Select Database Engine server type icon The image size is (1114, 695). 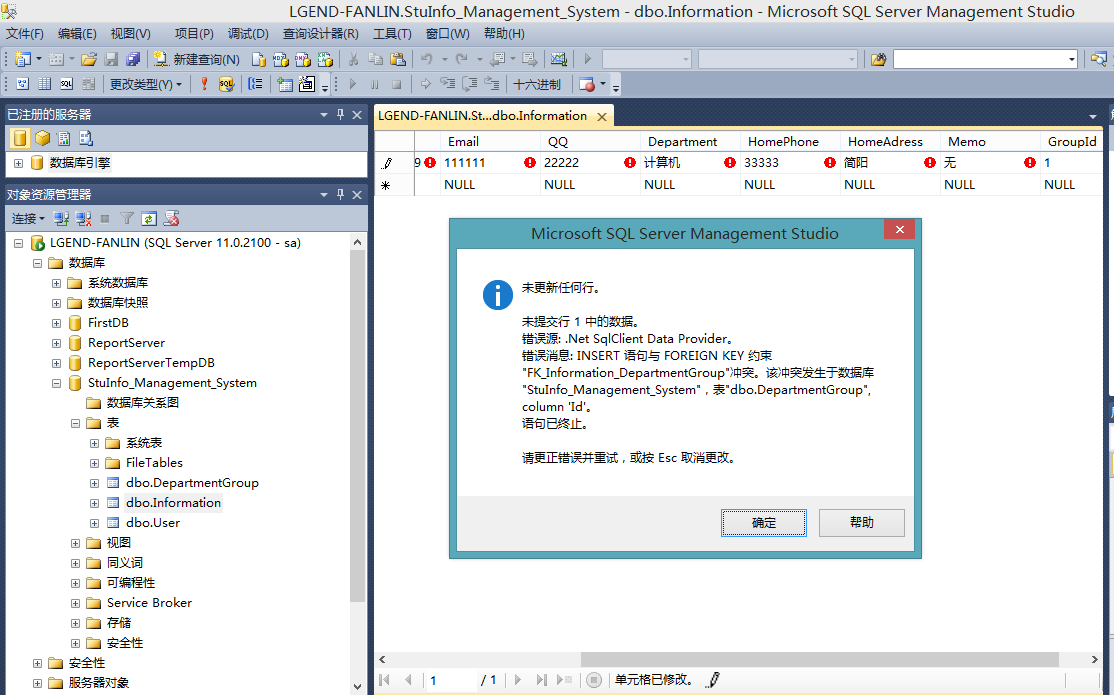(x=20, y=138)
